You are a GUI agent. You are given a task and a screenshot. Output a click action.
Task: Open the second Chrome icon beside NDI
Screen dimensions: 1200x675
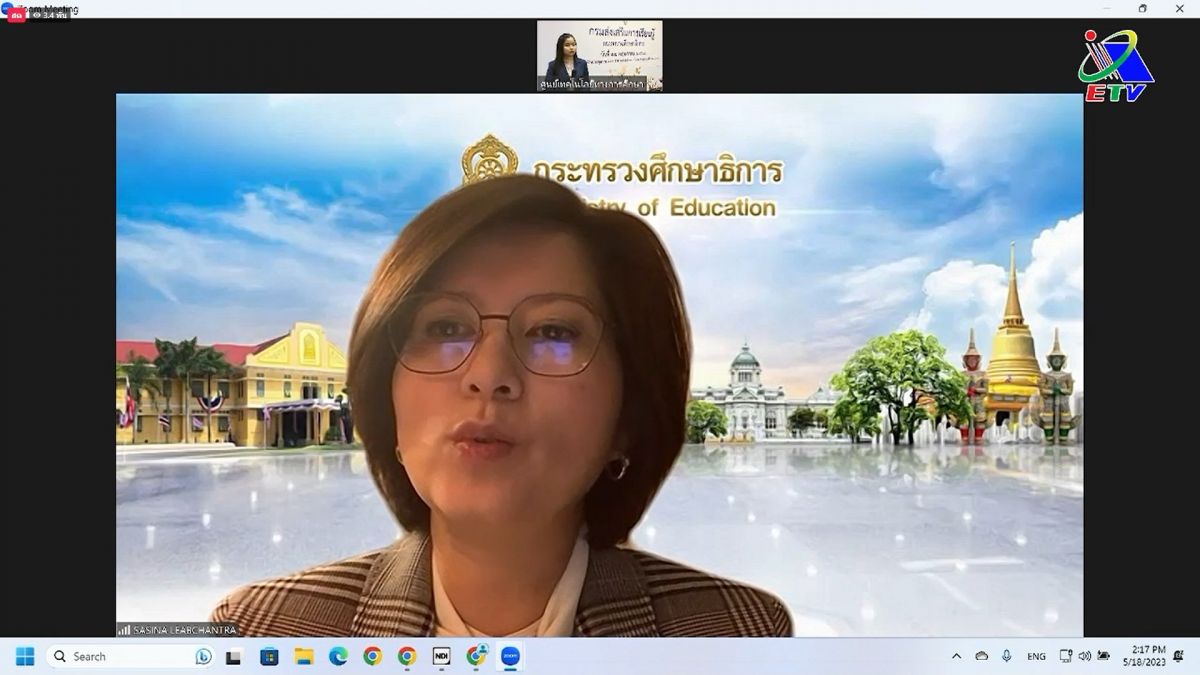pyautogui.click(x=407, y=656)
